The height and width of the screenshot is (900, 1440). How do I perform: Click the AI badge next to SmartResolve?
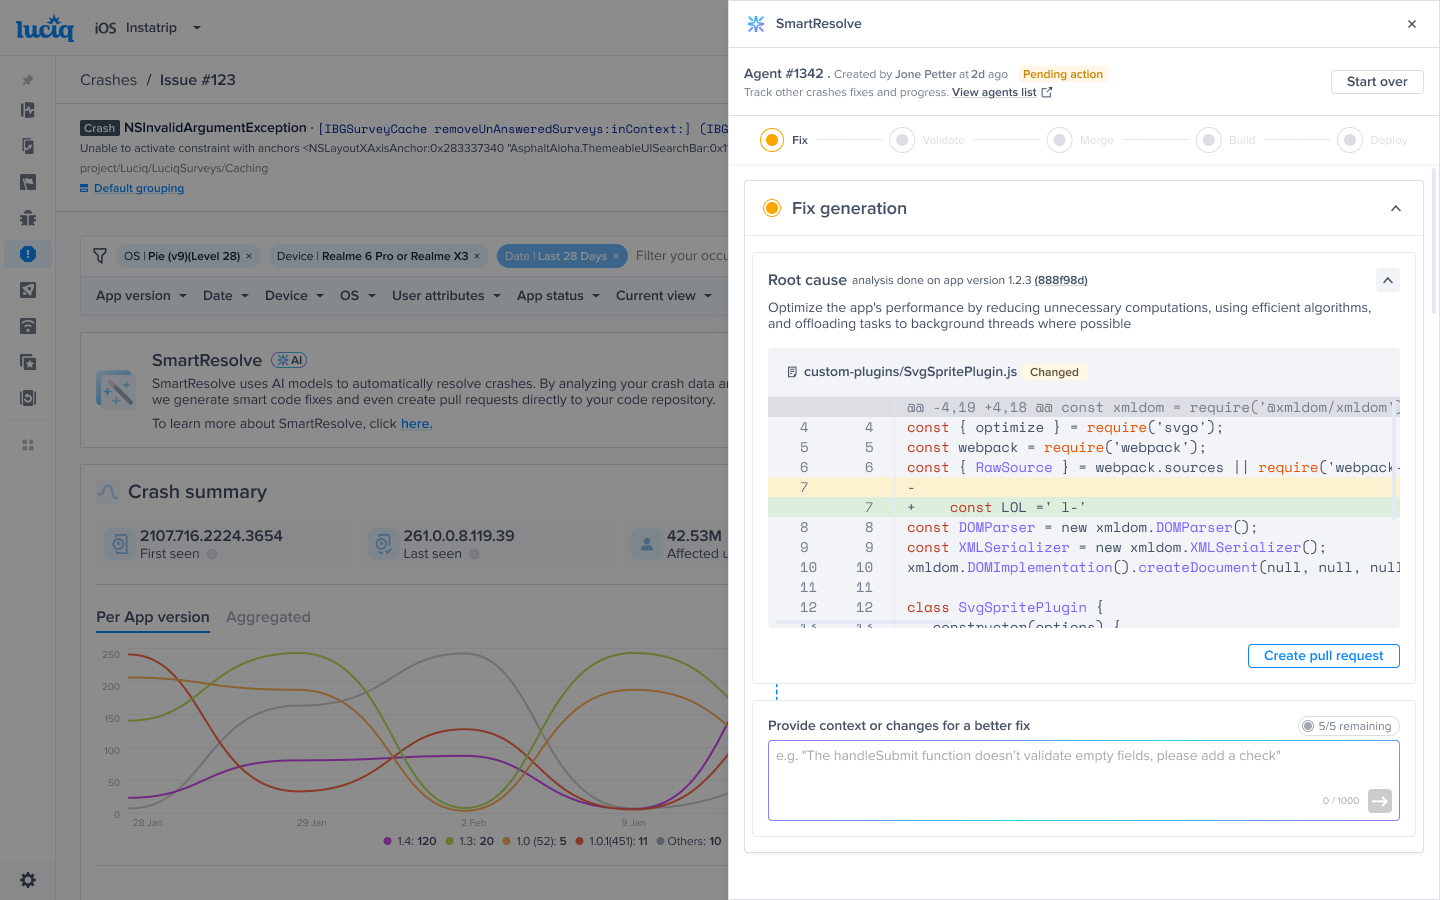tap(290, 360)
